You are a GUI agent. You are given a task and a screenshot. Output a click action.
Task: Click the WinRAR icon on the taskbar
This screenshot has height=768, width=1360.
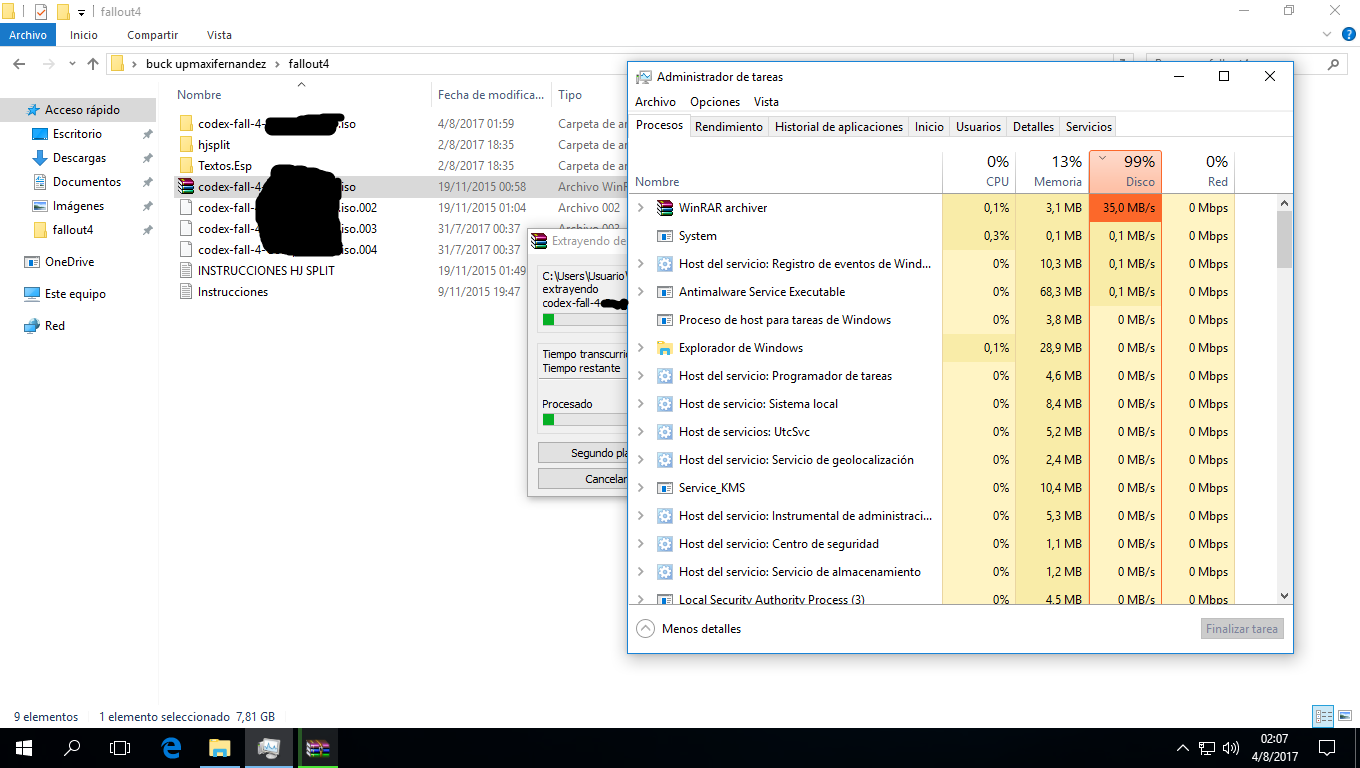(x=318, y=747)
